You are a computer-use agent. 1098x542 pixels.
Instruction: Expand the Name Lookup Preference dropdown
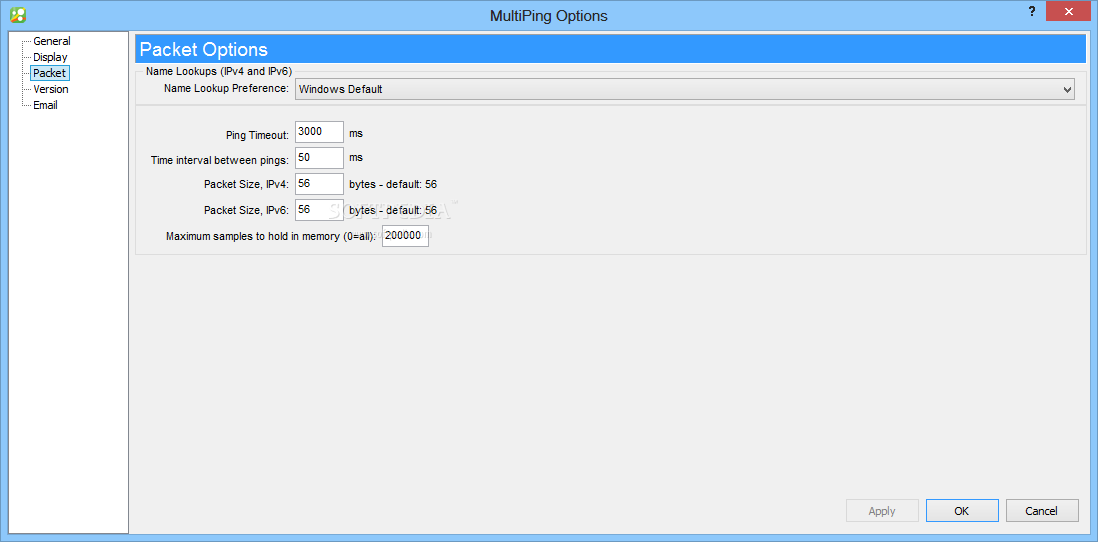(685, 89)
